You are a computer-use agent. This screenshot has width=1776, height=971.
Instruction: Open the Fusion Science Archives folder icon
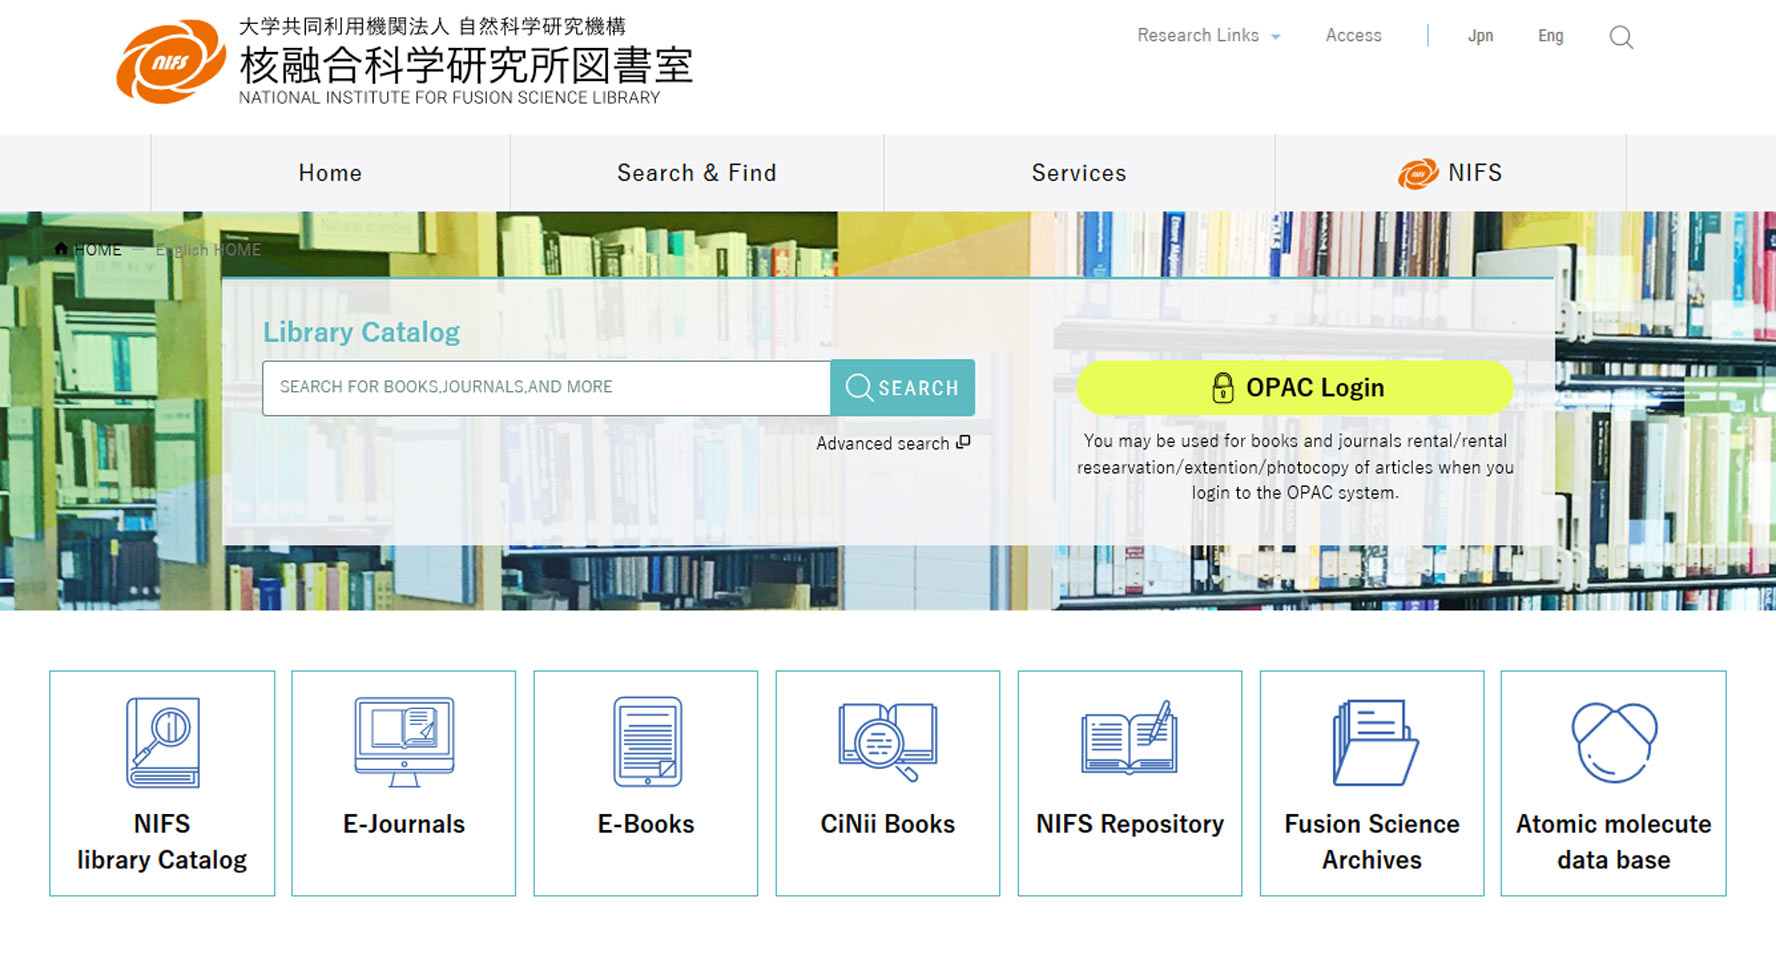point(1372,742)
